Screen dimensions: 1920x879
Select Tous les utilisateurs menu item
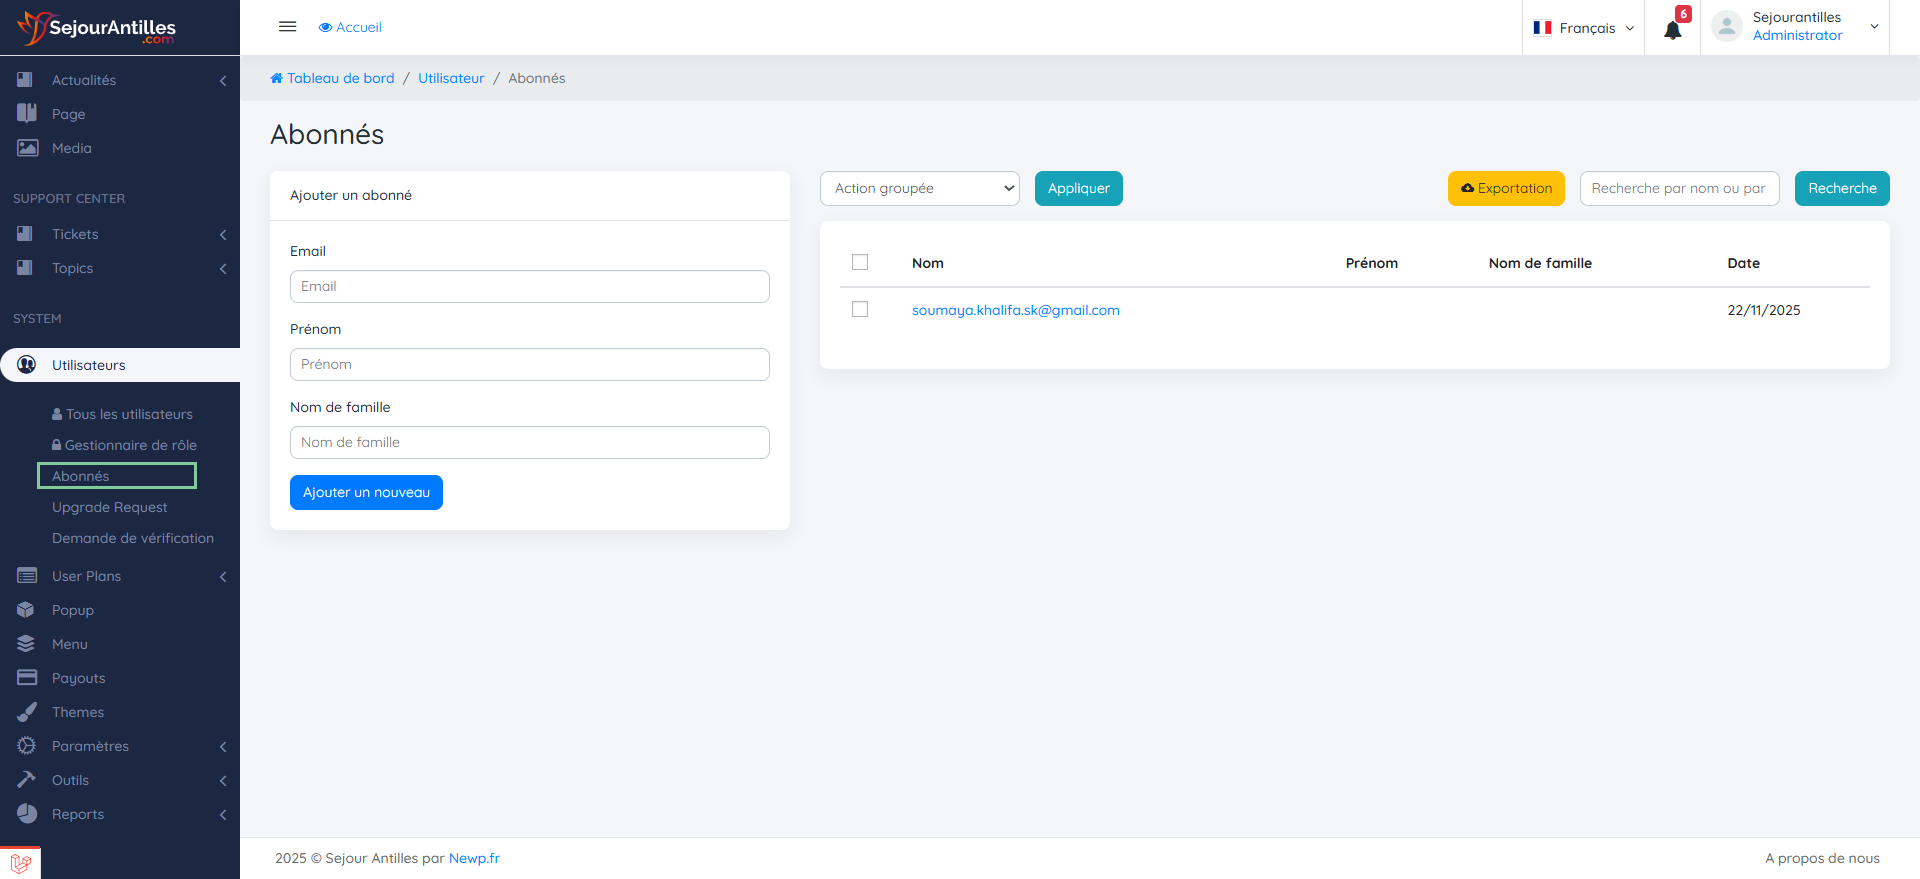(129, 414)
